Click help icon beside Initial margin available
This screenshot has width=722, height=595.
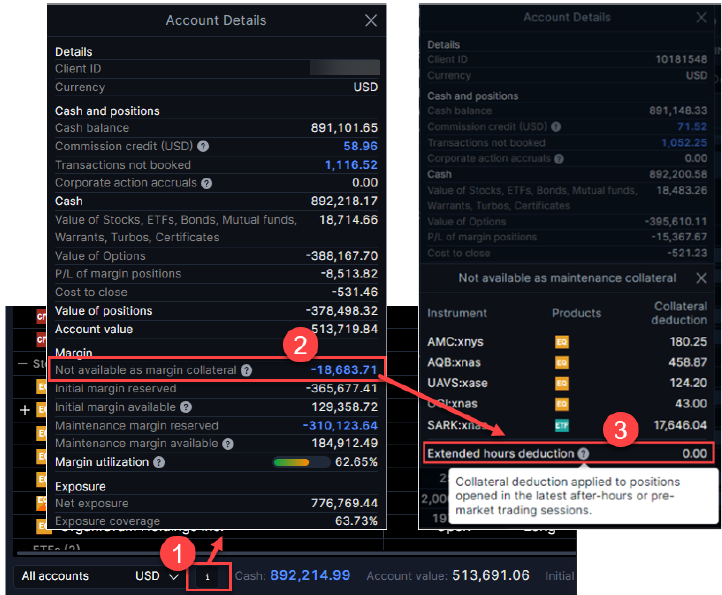(x=185, y=407)
